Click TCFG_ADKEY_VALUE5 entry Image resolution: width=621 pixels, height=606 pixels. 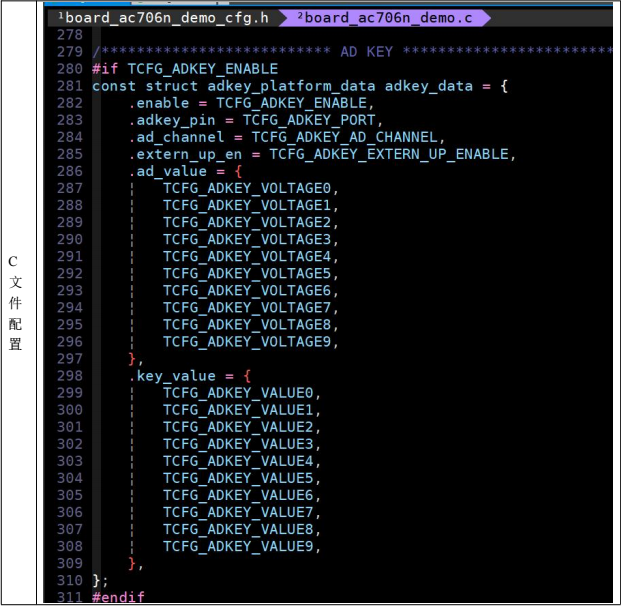(238, 478)
